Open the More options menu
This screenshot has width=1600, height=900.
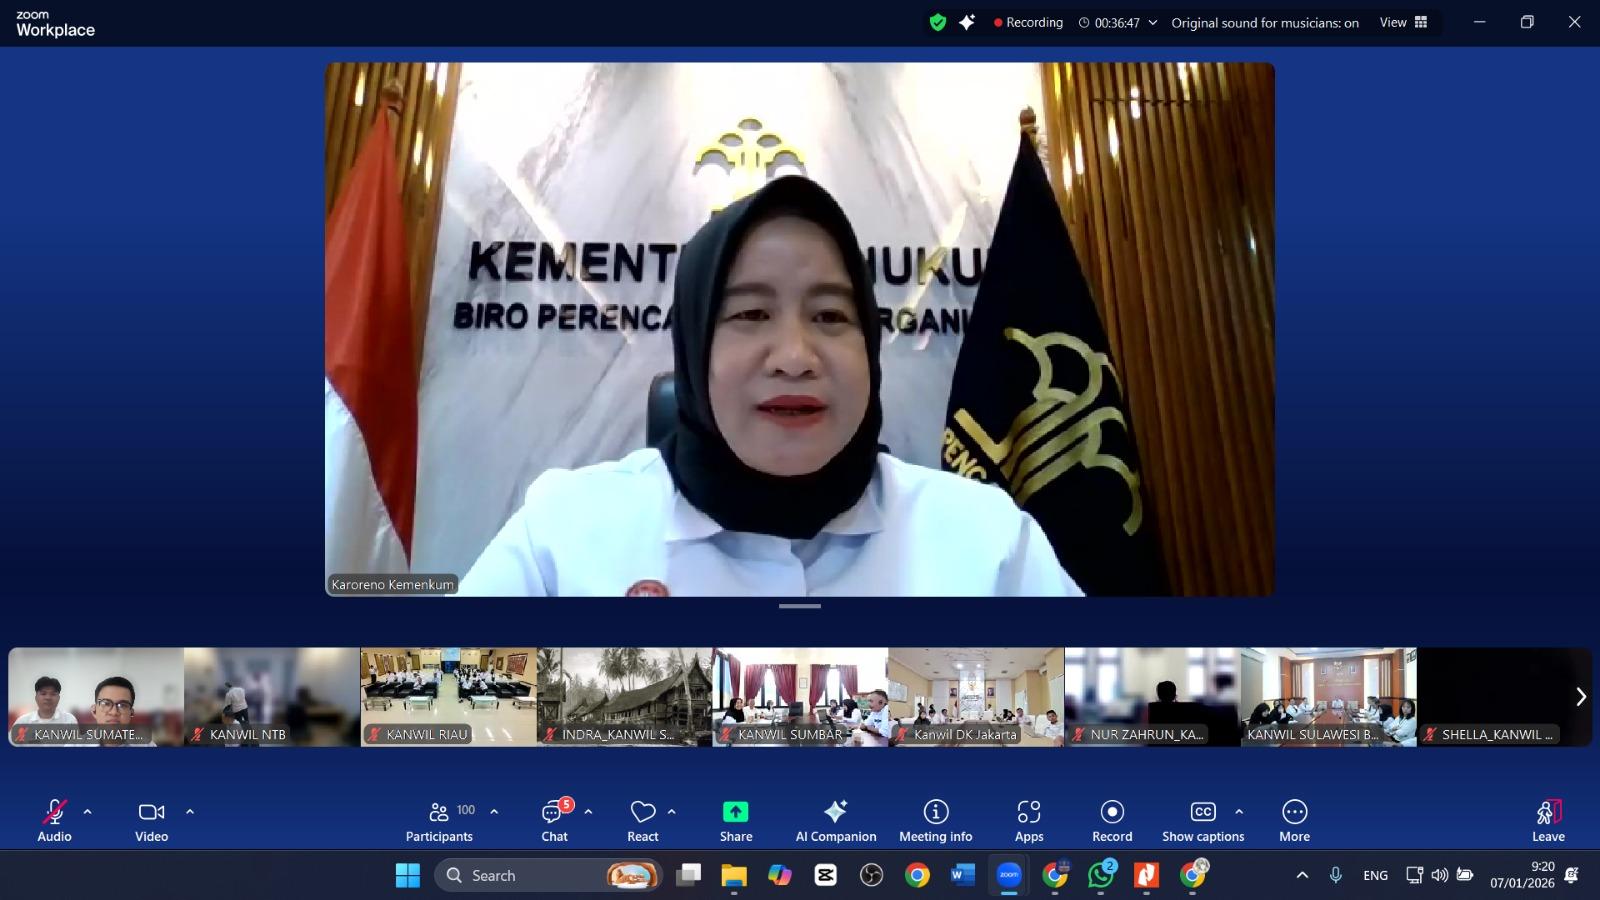(1294, 821)
